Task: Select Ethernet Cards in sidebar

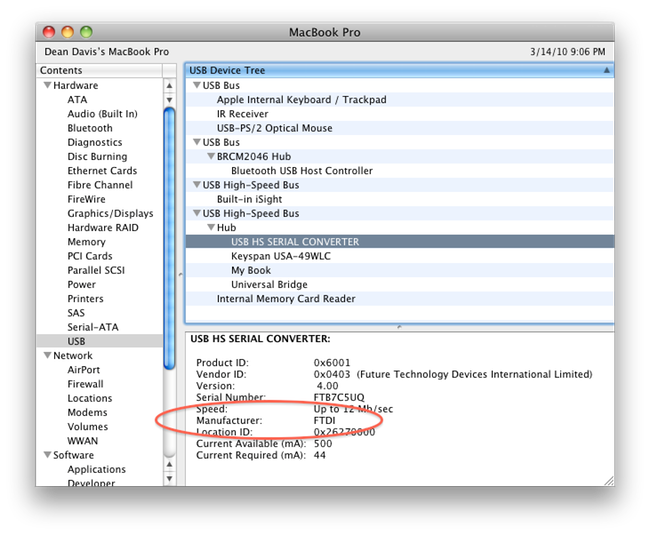Action: pos(102,171)
